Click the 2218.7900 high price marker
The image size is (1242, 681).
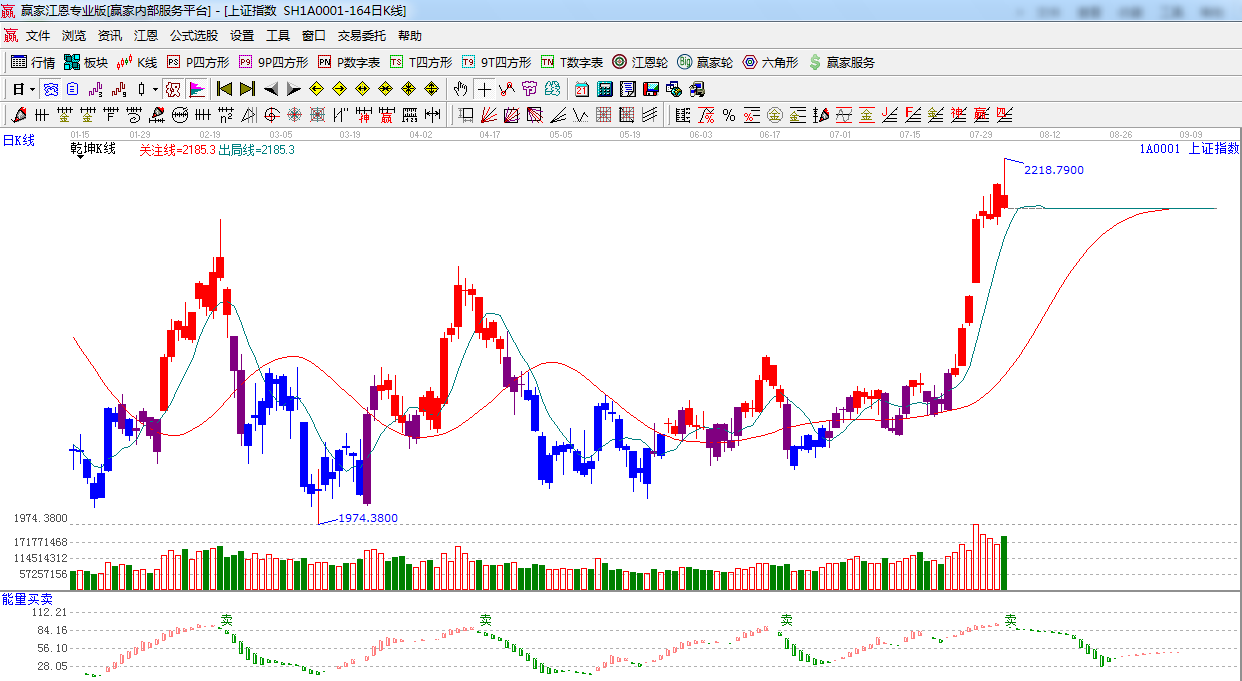tap(1053, 170)
